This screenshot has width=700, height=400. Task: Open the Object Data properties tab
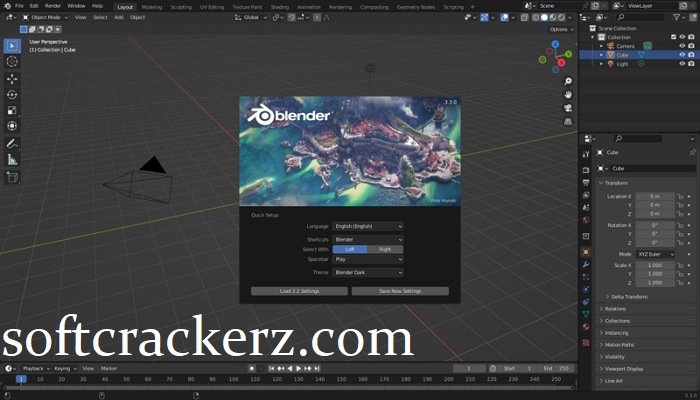[586, 314]
